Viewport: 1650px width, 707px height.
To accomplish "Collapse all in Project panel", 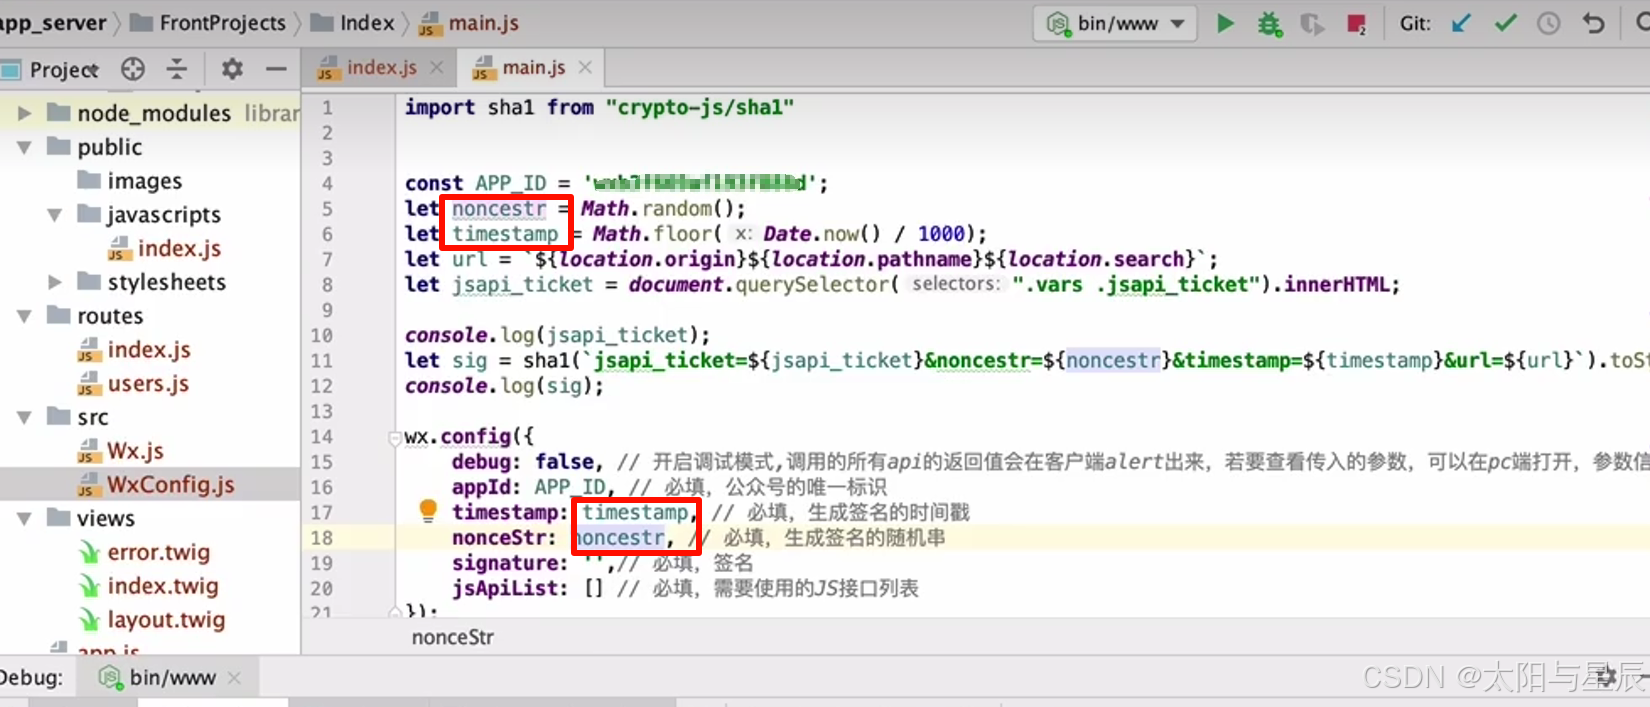I will coord(176,69).
